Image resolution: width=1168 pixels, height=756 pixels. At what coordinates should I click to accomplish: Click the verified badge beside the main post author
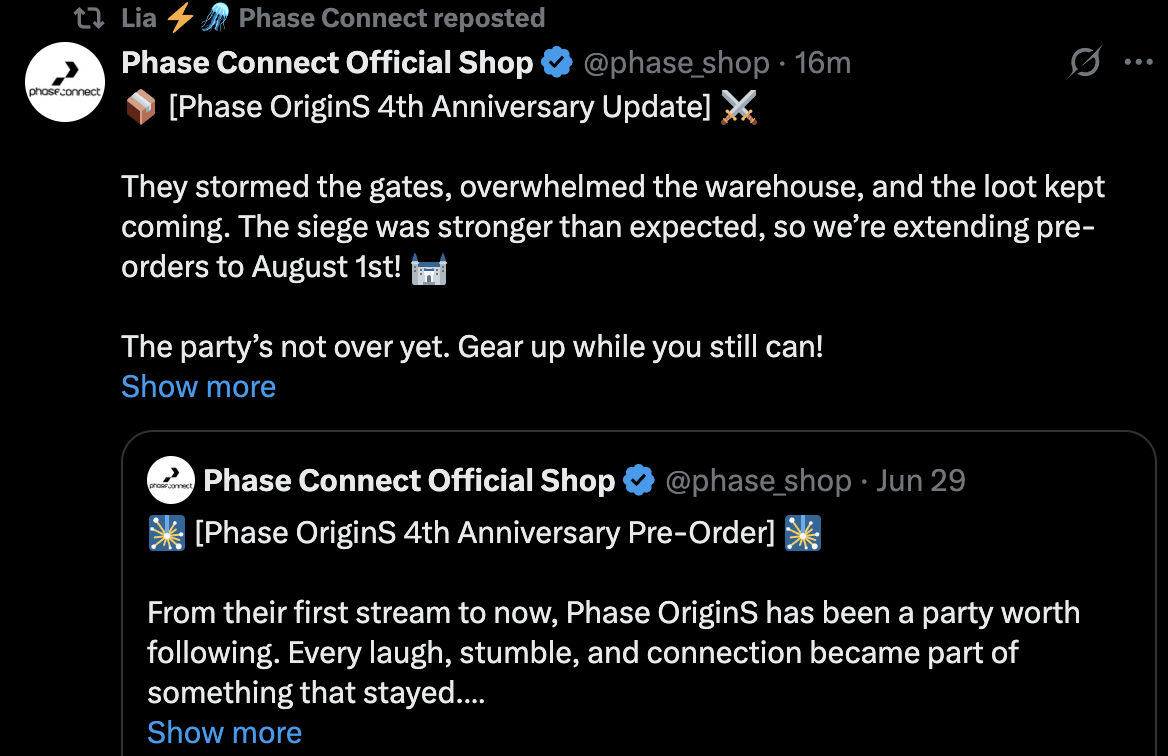[557, 63]
